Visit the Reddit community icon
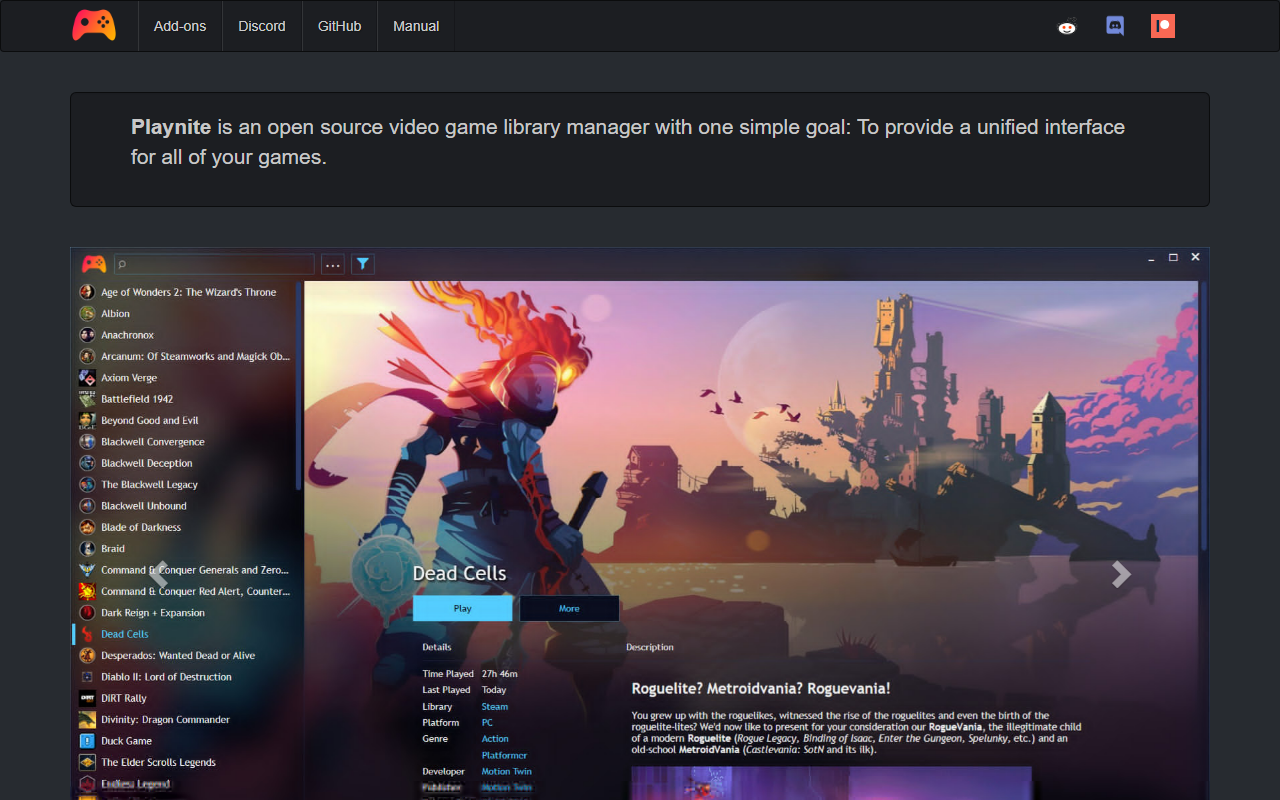This screenshot has width=1280, height=800. (x=1067, y=27)
